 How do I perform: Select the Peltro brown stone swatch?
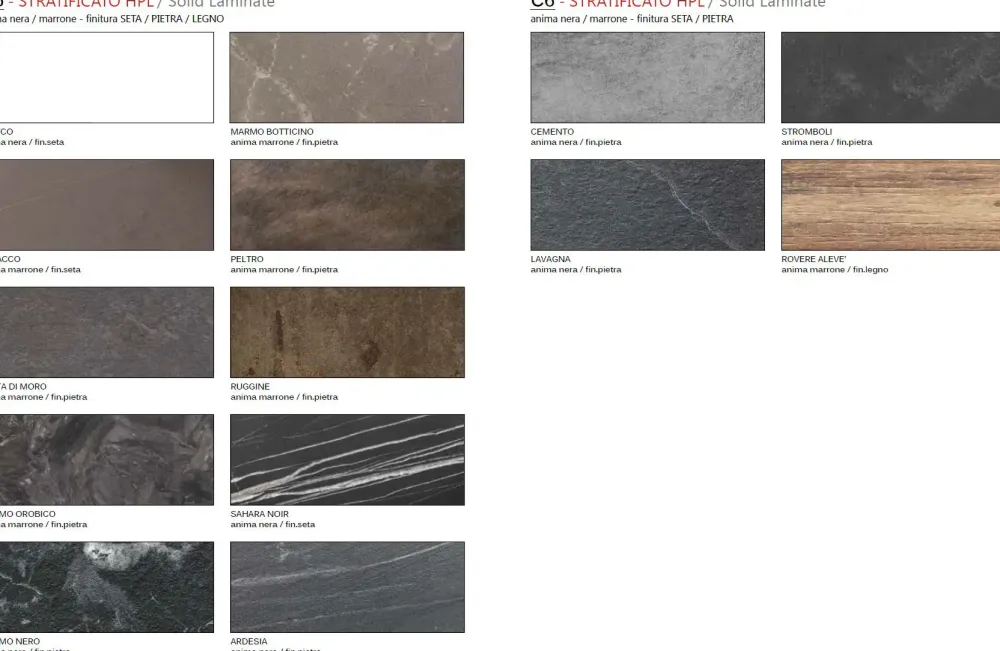[347, 205]
